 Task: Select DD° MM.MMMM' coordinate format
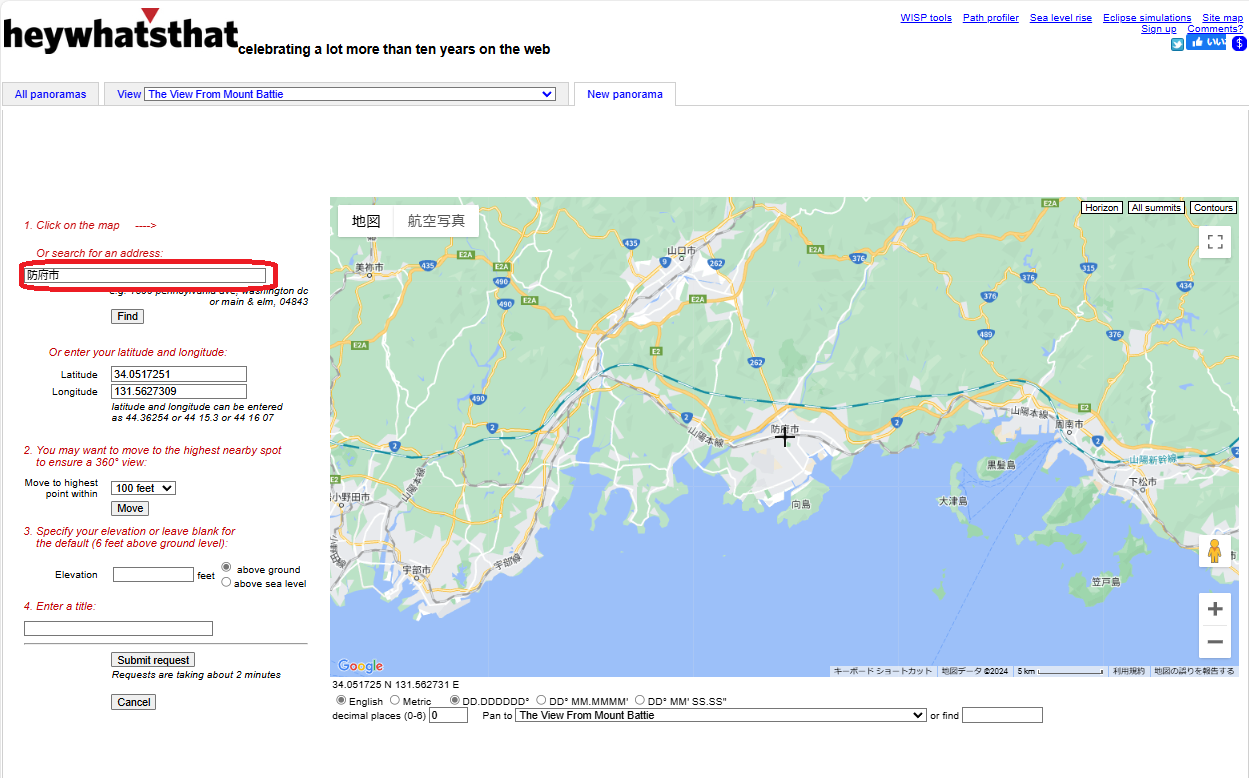coord(541,701)
